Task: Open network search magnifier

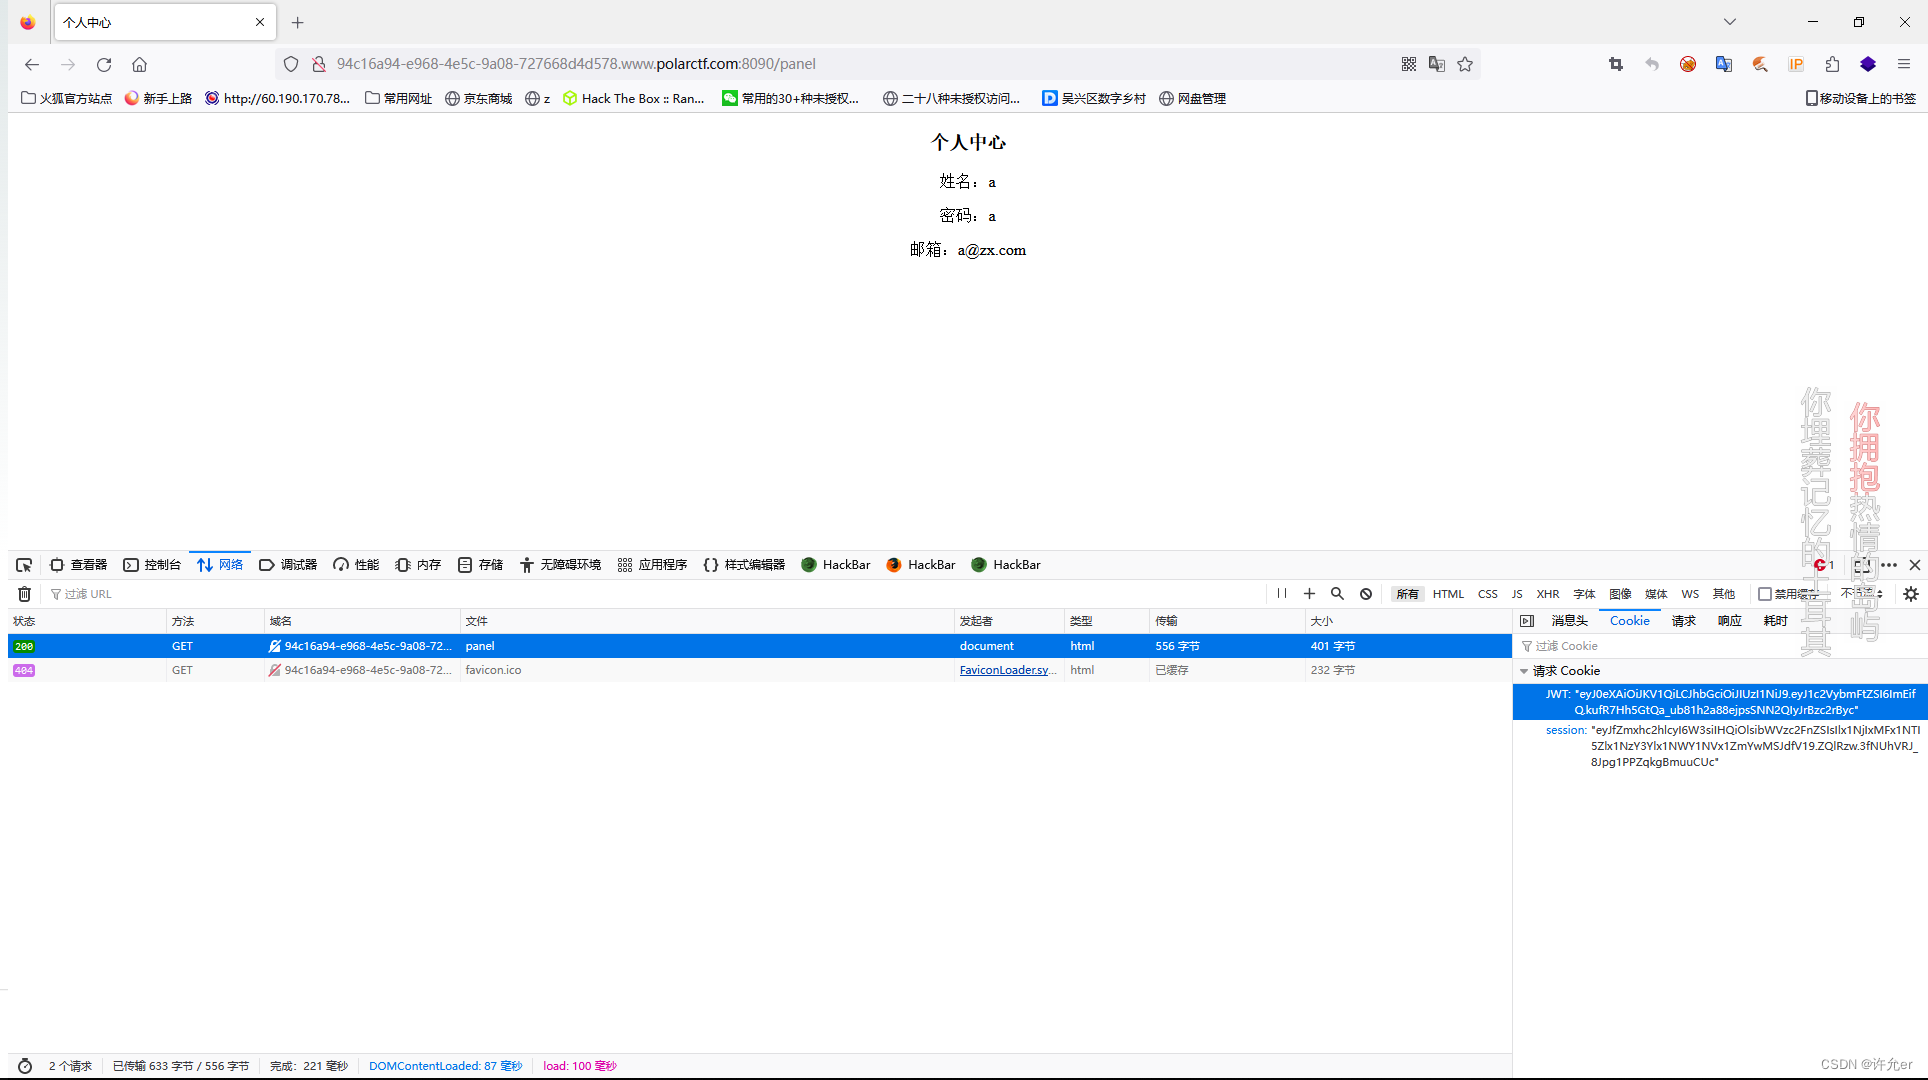Action: point(1337,594)
